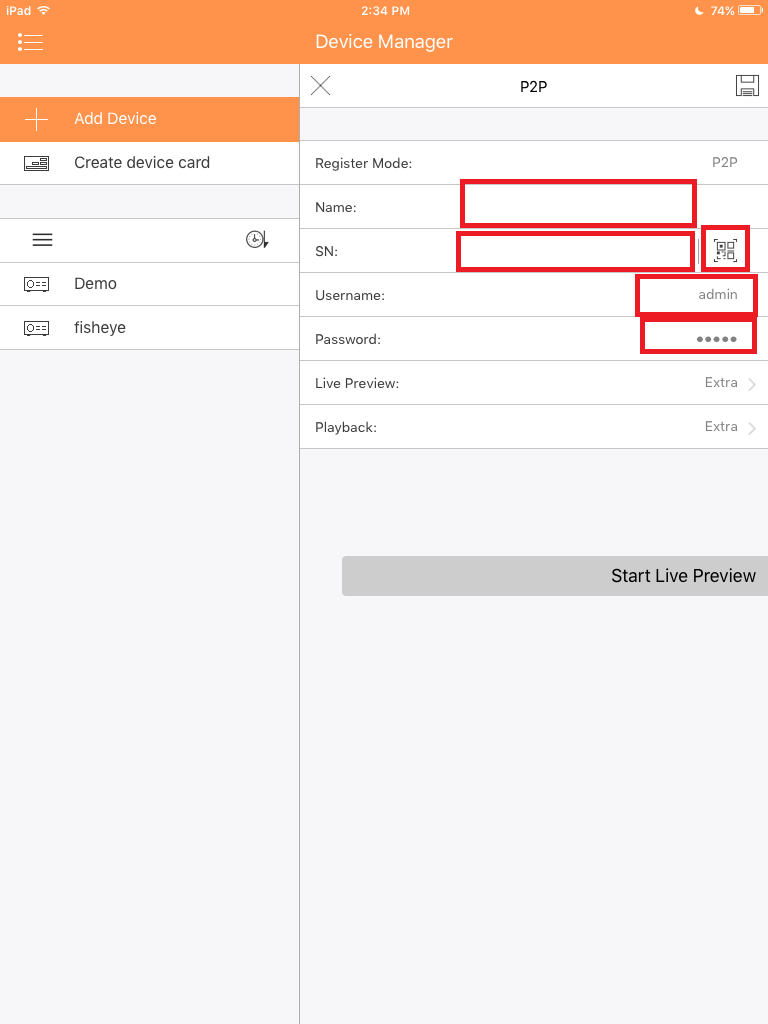Sort devices using the clock icon
This screenshot has height=1024, width=768.
[x=257, y=240]
